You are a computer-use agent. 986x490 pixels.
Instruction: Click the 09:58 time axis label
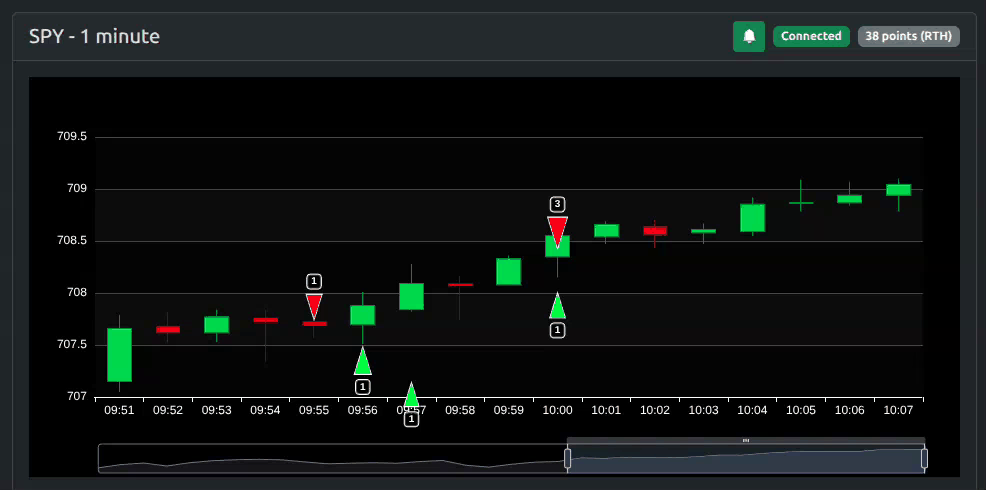coord(460,410)
